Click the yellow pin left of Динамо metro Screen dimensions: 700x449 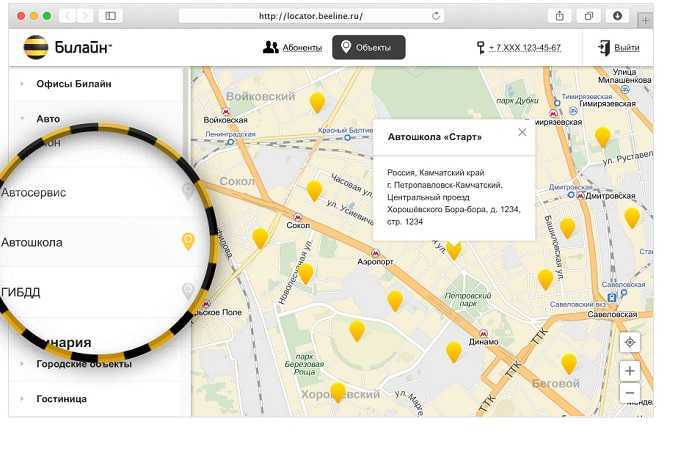coord(454,352)
